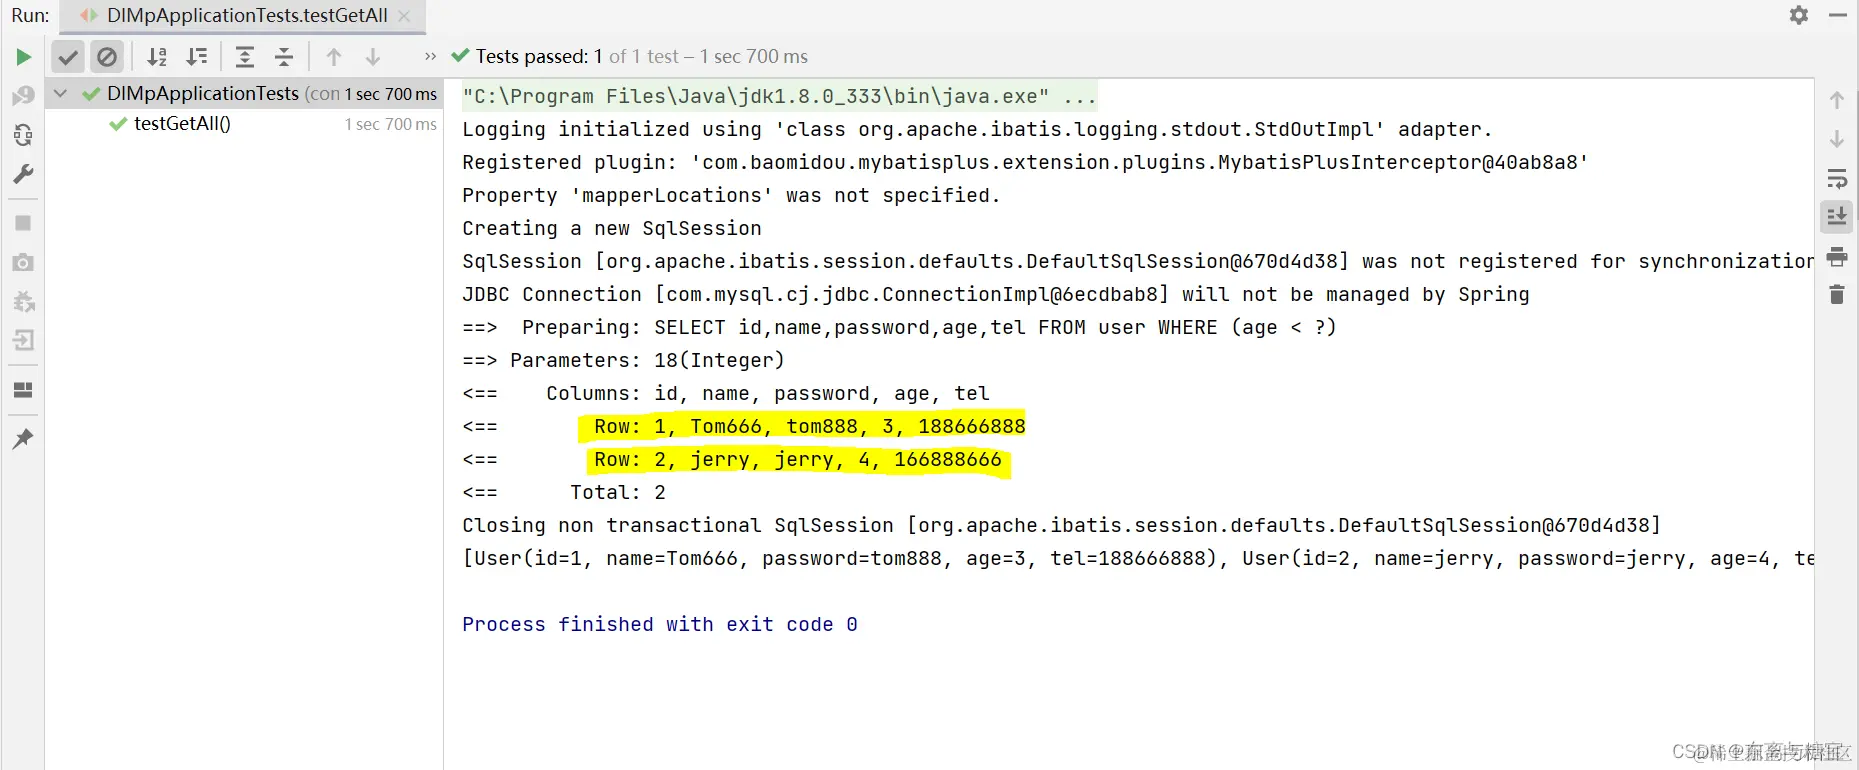1859x770 pixels.
Task: Print the console output
Action: [1837, 257]
